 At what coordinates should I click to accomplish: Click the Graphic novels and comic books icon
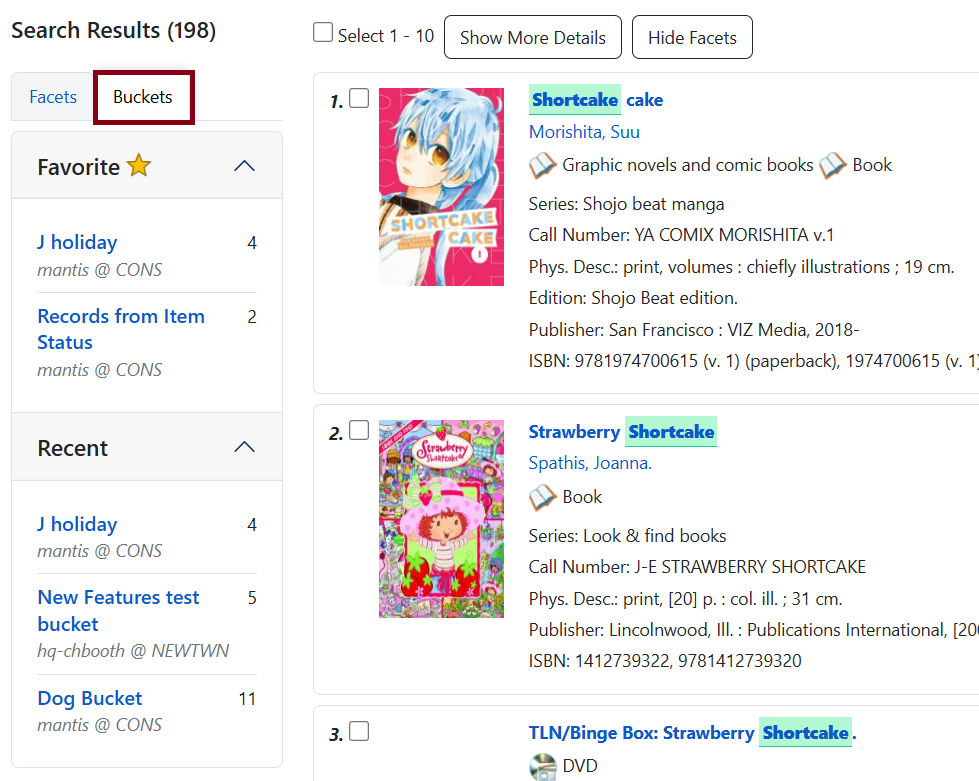(542, 165)
